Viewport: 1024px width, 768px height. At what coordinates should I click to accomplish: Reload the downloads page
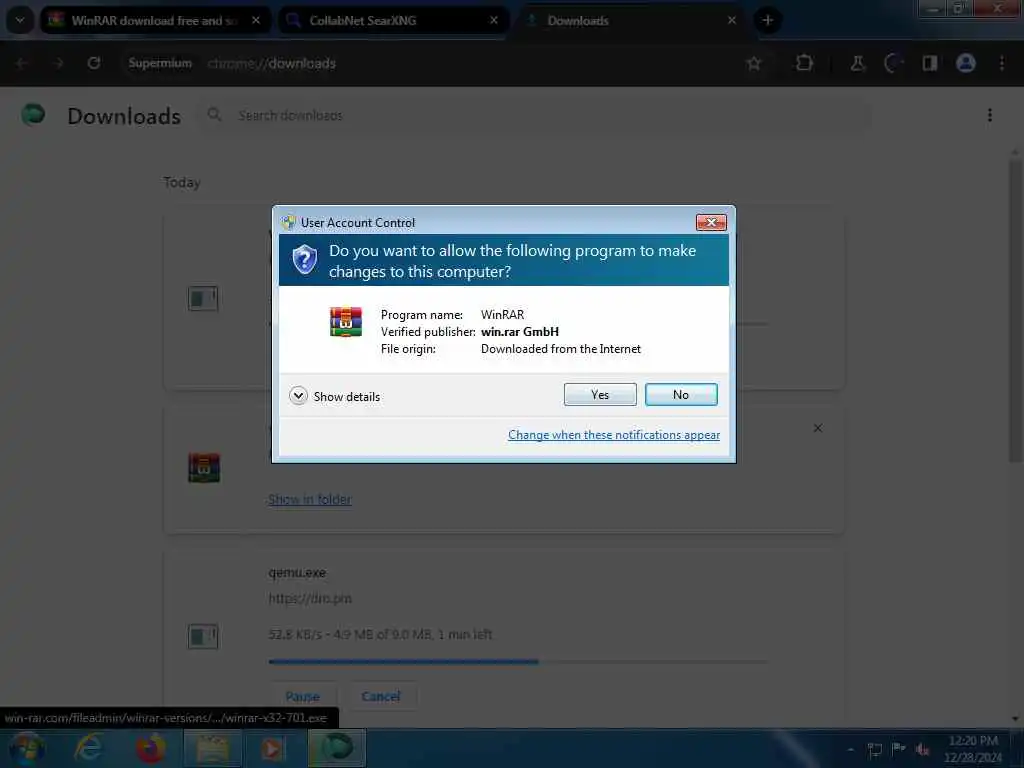(x=94, y=63)
